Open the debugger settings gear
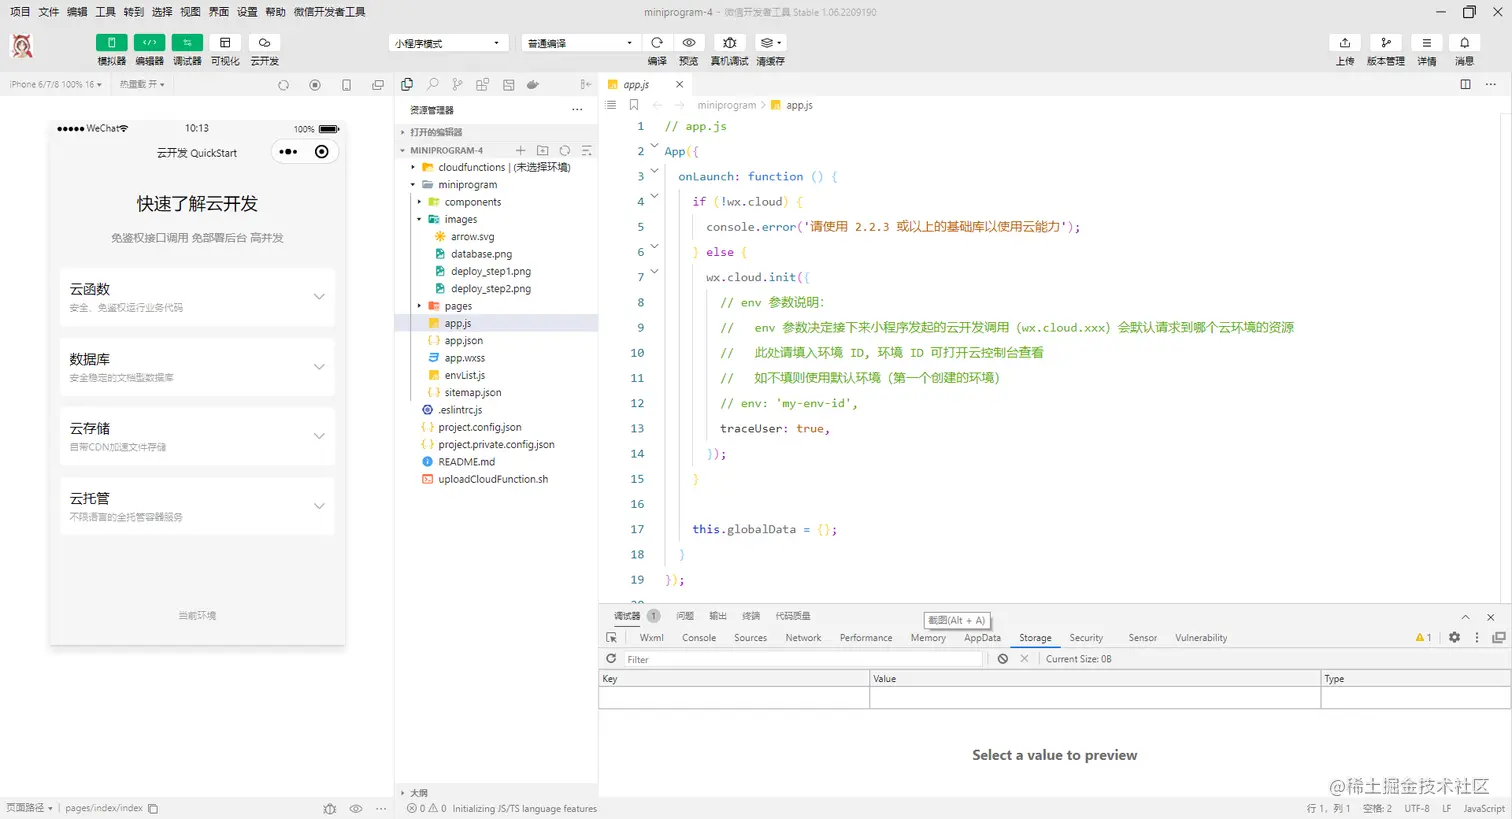Viewport: 1512px width, 819px height. click(x=1454, y=638)
